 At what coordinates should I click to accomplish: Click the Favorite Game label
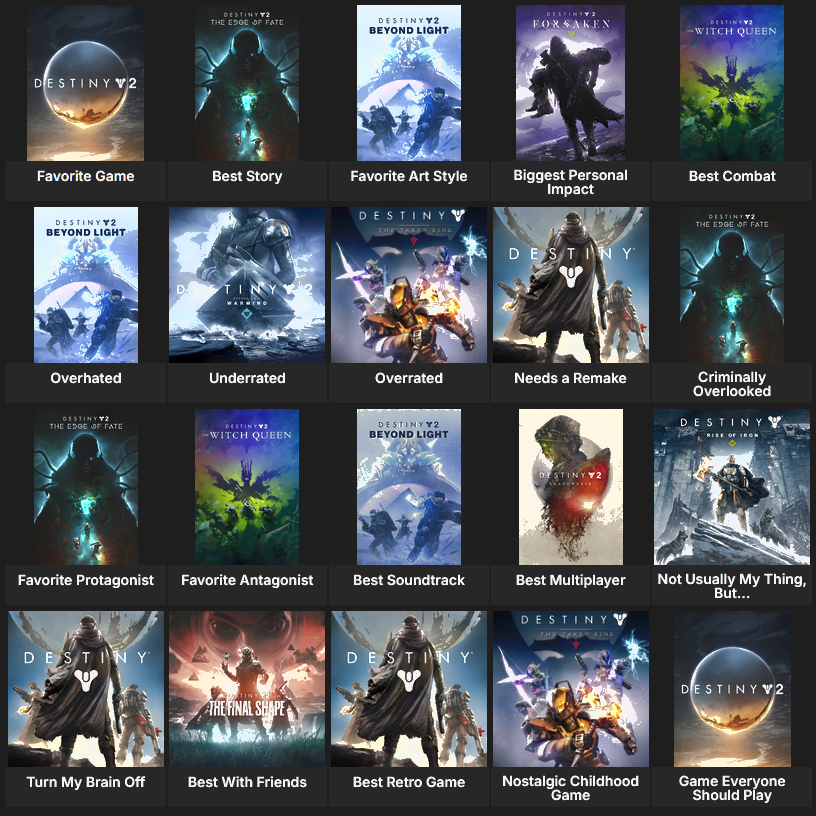point(86,176)
